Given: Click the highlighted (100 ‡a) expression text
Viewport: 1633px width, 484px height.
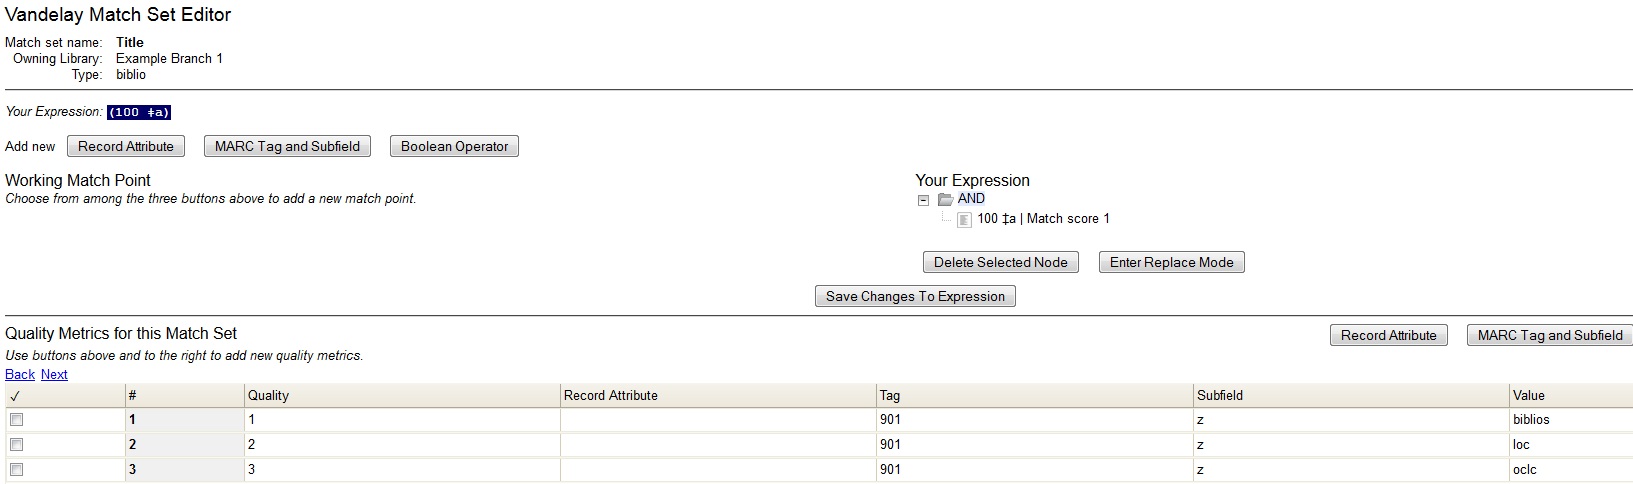Looking at the screenshot, I should (139, 113).
